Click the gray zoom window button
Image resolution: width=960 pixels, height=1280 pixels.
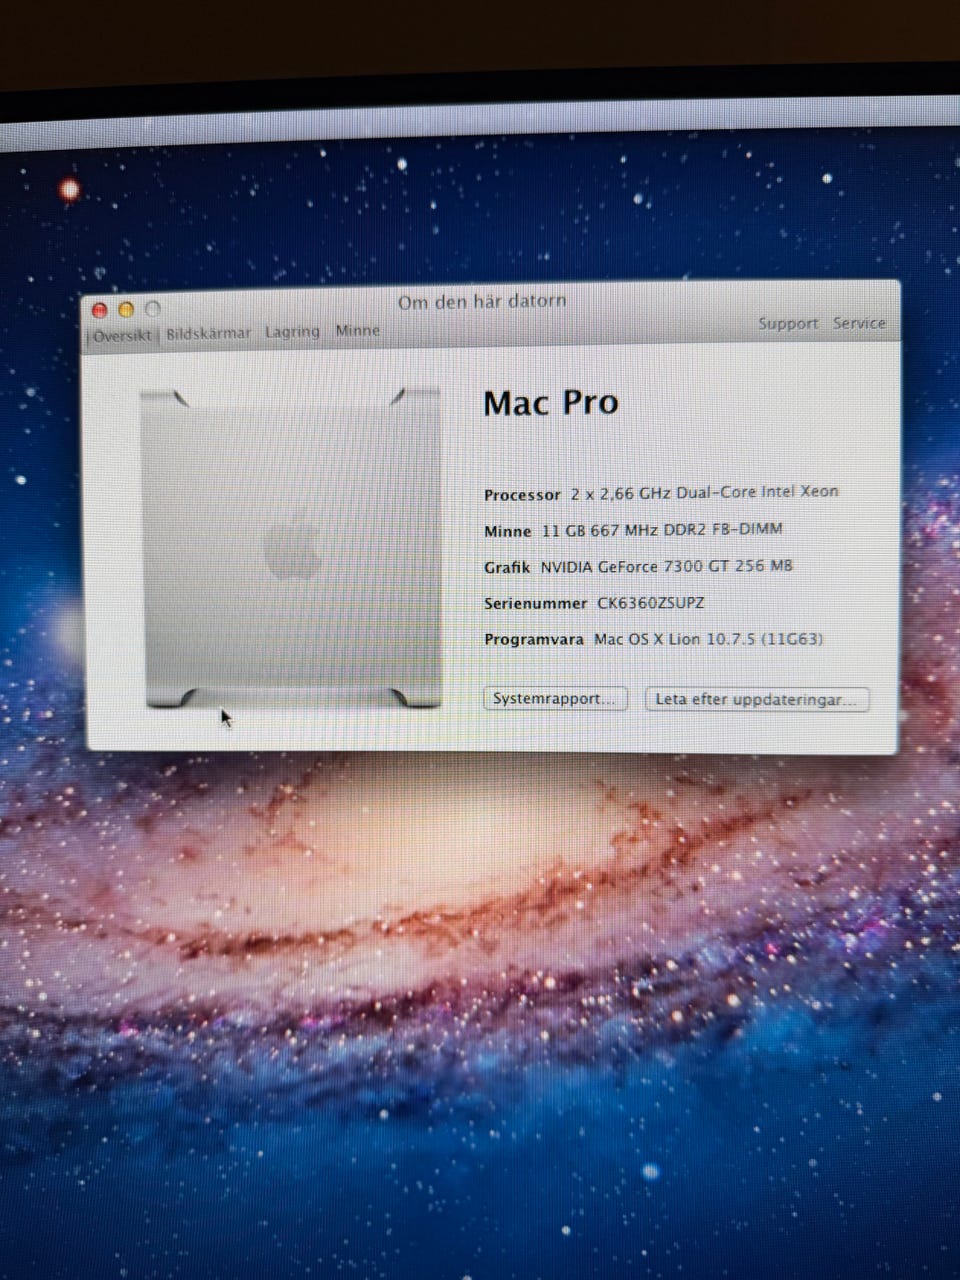pos(152,309)
